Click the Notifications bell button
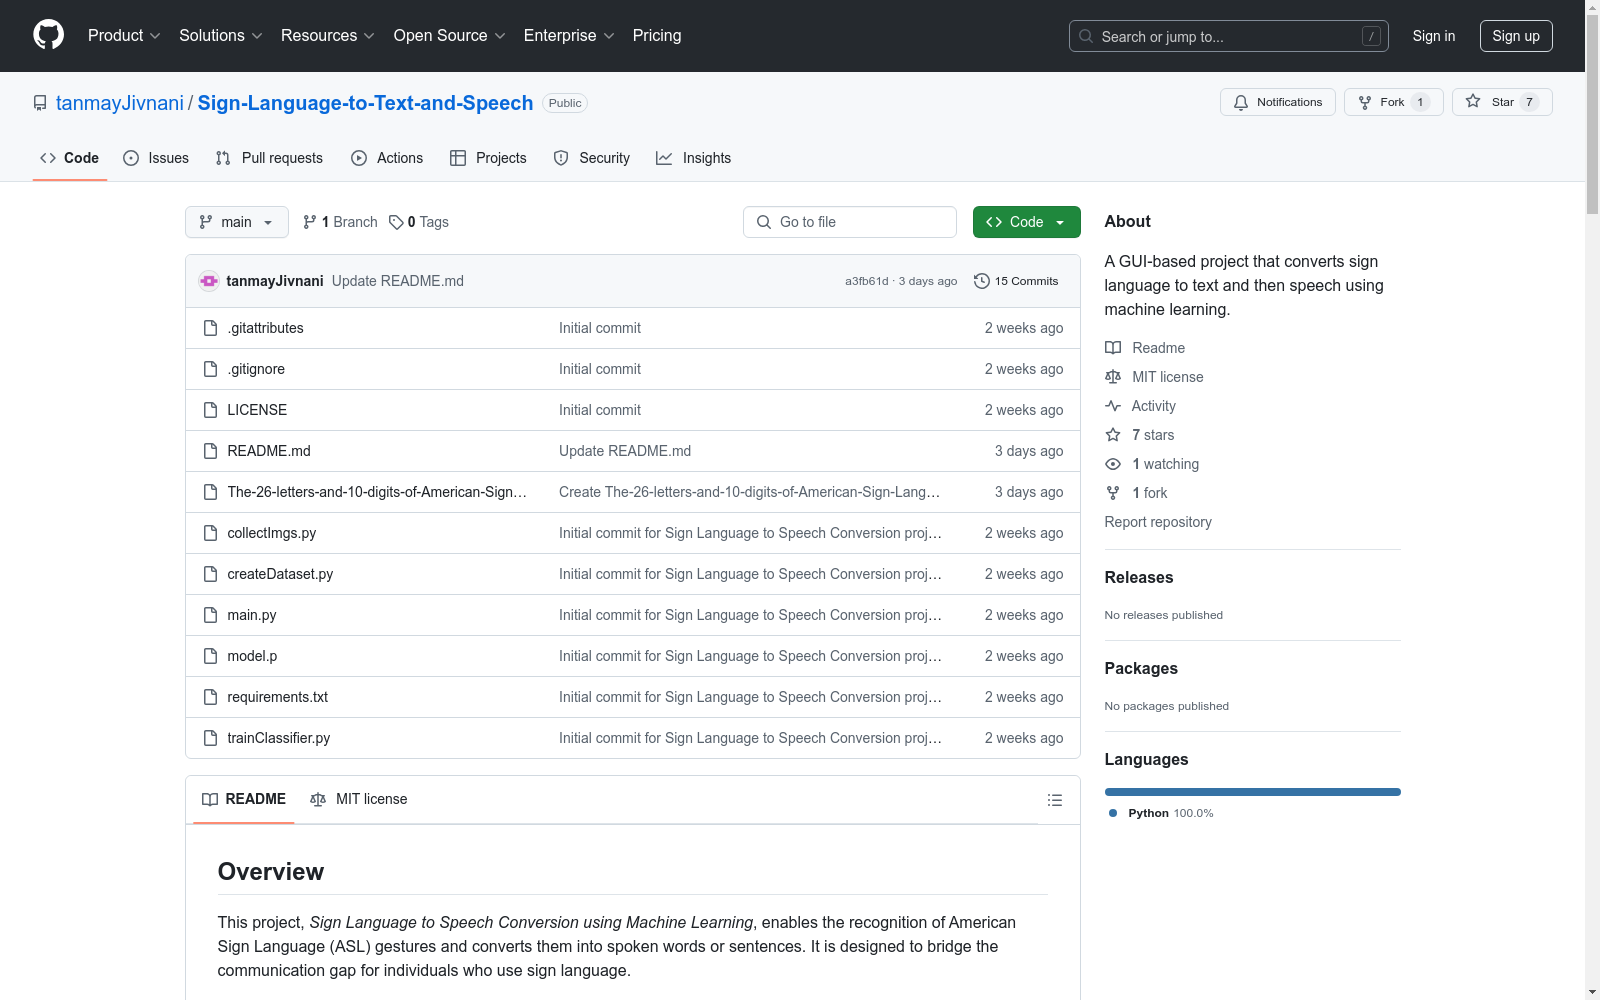 [1277, 102]
